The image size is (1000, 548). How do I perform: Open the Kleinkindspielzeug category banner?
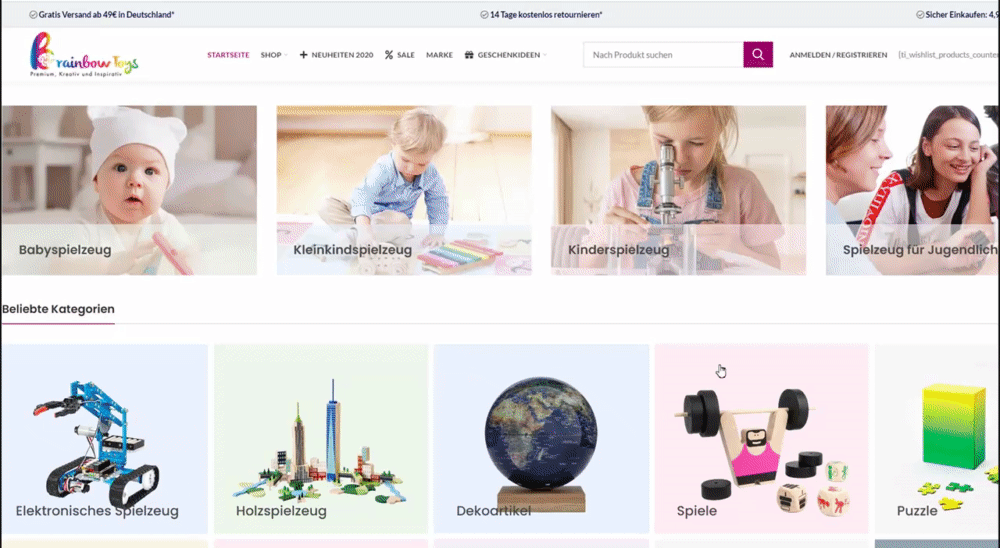[x=404, y=190]
